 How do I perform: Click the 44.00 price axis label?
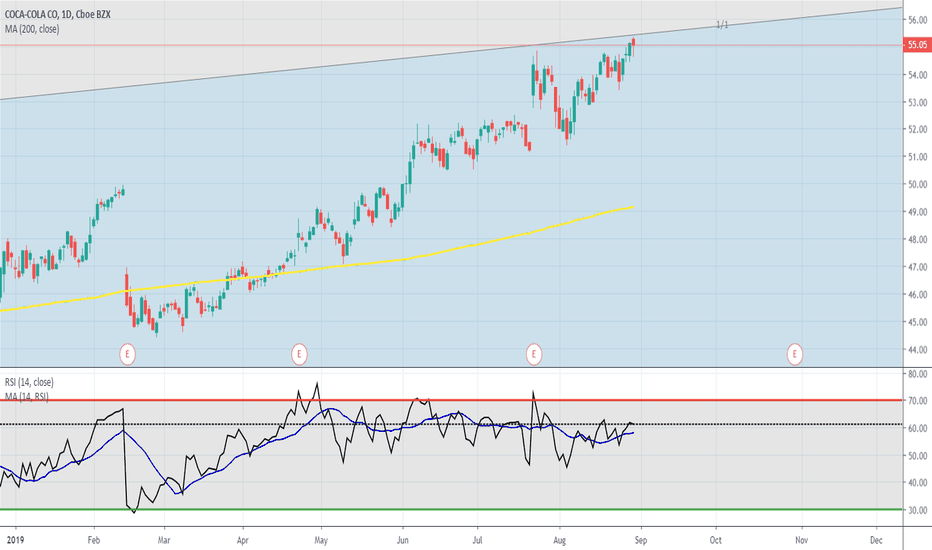(918, 350)
